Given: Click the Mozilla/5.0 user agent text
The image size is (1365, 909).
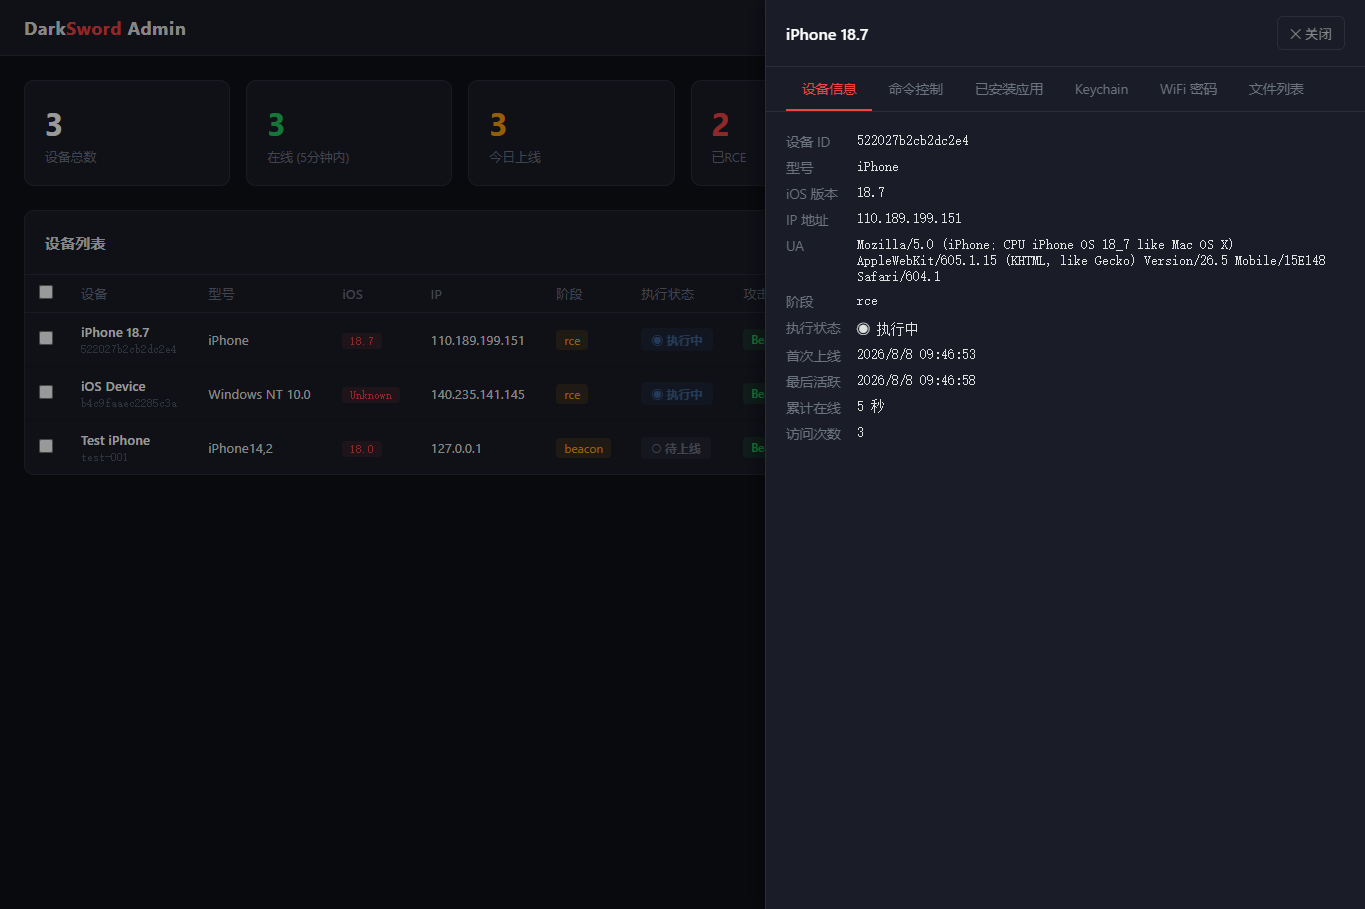Looking at the screenshot, I should tap(1091, 260).
